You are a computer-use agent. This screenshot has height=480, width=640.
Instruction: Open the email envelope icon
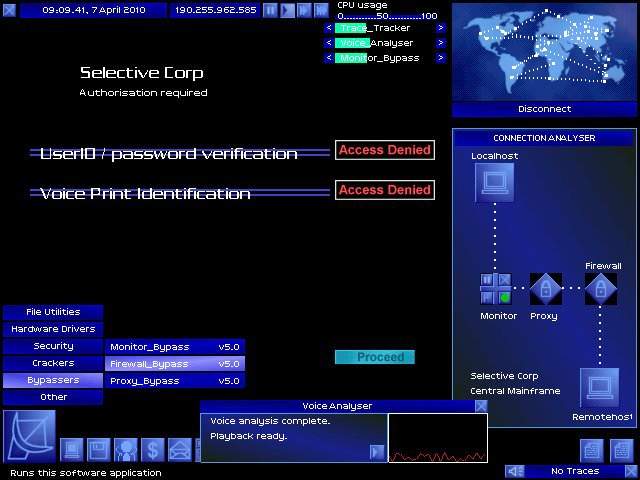(x=179, y=449)
